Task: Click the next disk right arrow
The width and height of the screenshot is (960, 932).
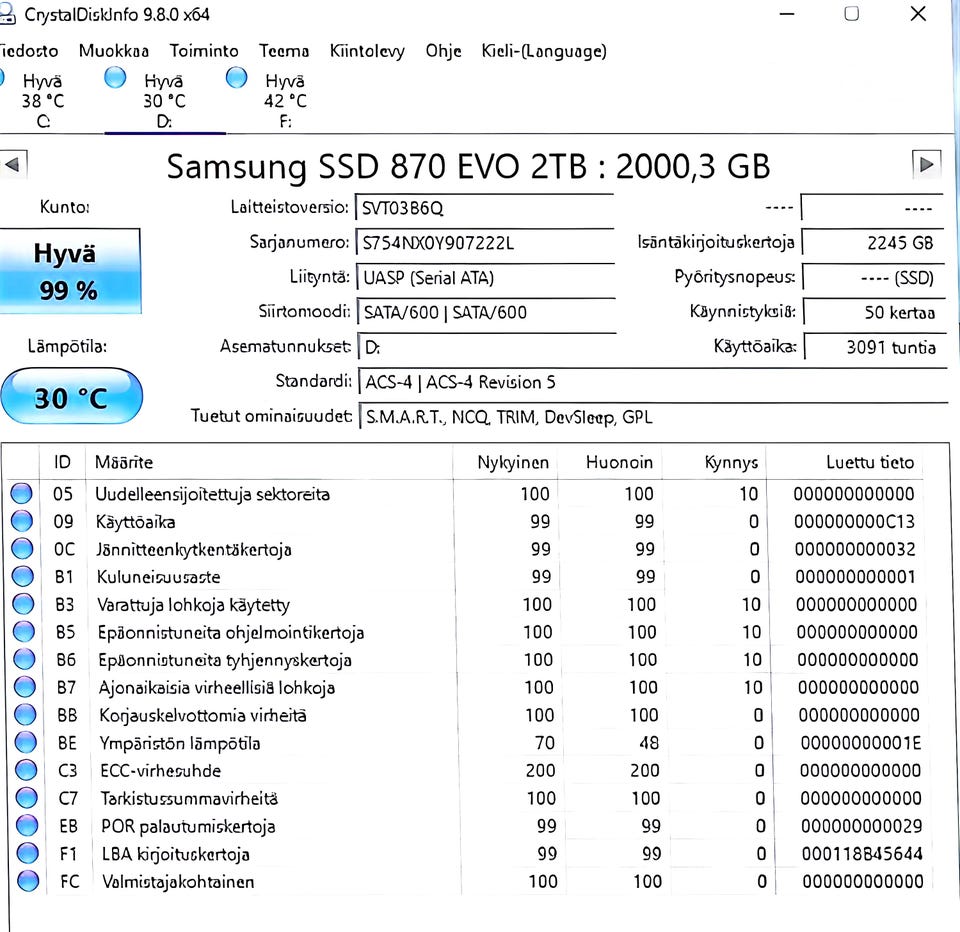Action: point(926,164)
